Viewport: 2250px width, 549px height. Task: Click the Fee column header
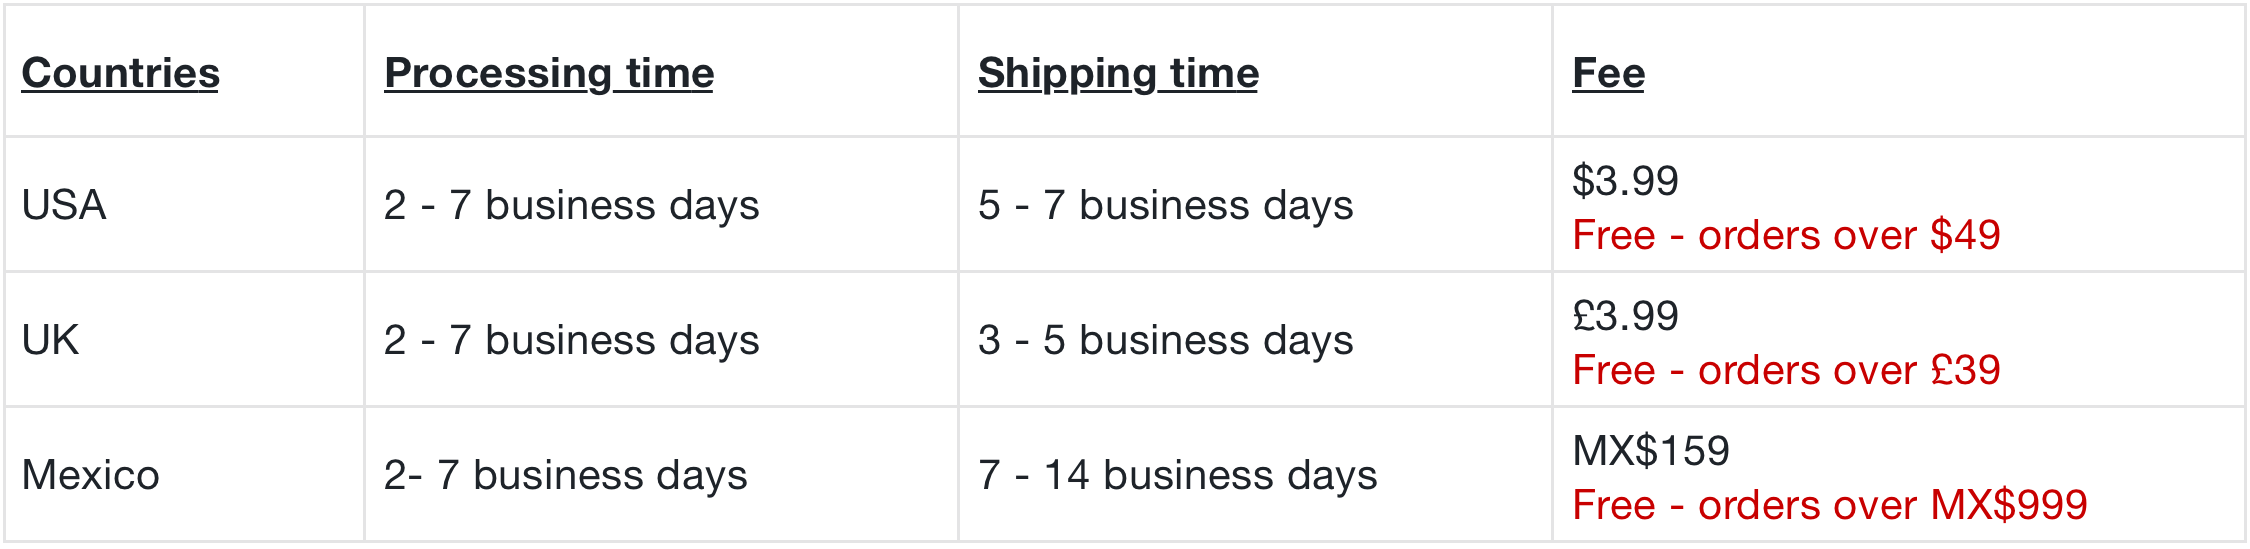(1608, 73)
